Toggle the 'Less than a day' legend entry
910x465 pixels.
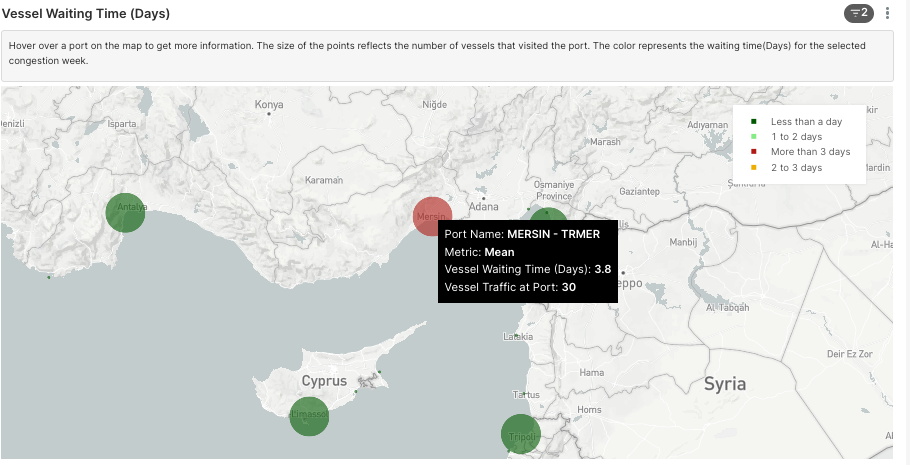tap(796, 121)
